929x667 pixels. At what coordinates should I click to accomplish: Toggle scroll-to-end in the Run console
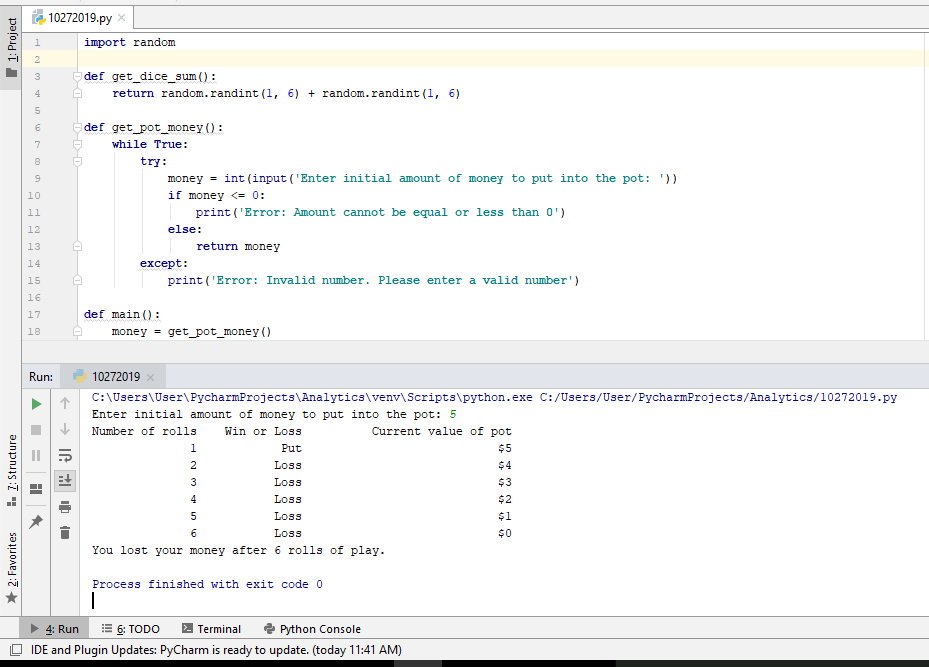65,480
